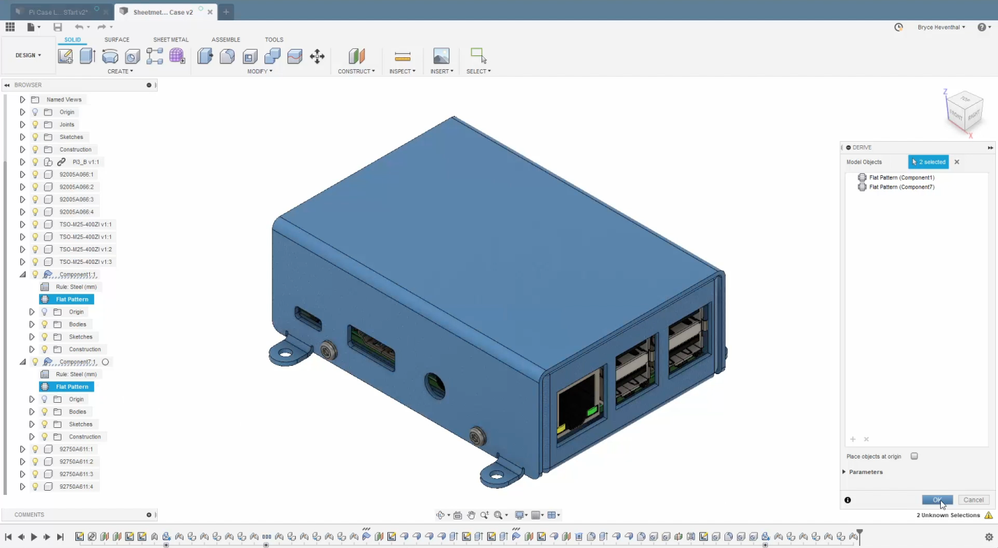Select the Extrude tool
The image size is (998, 548).
point(87,56)
